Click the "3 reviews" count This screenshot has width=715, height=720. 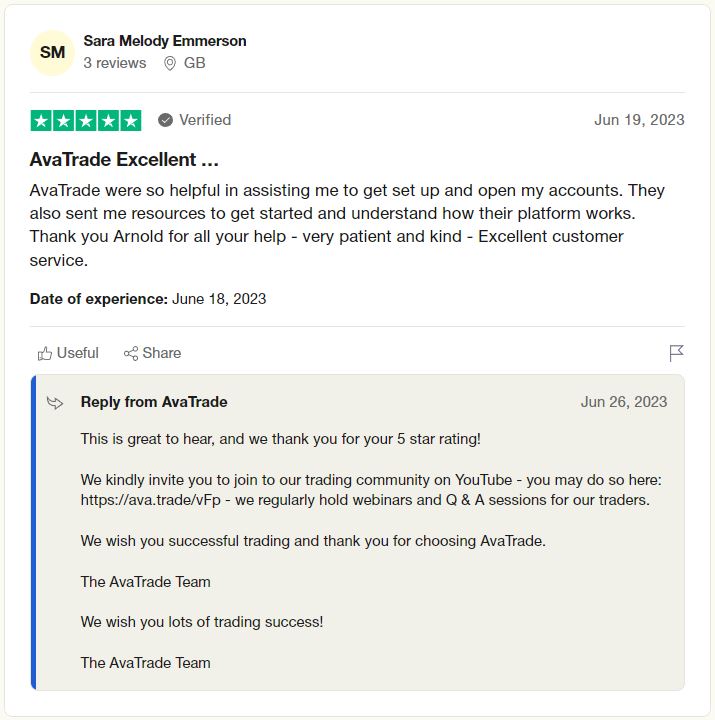(114, 63)
